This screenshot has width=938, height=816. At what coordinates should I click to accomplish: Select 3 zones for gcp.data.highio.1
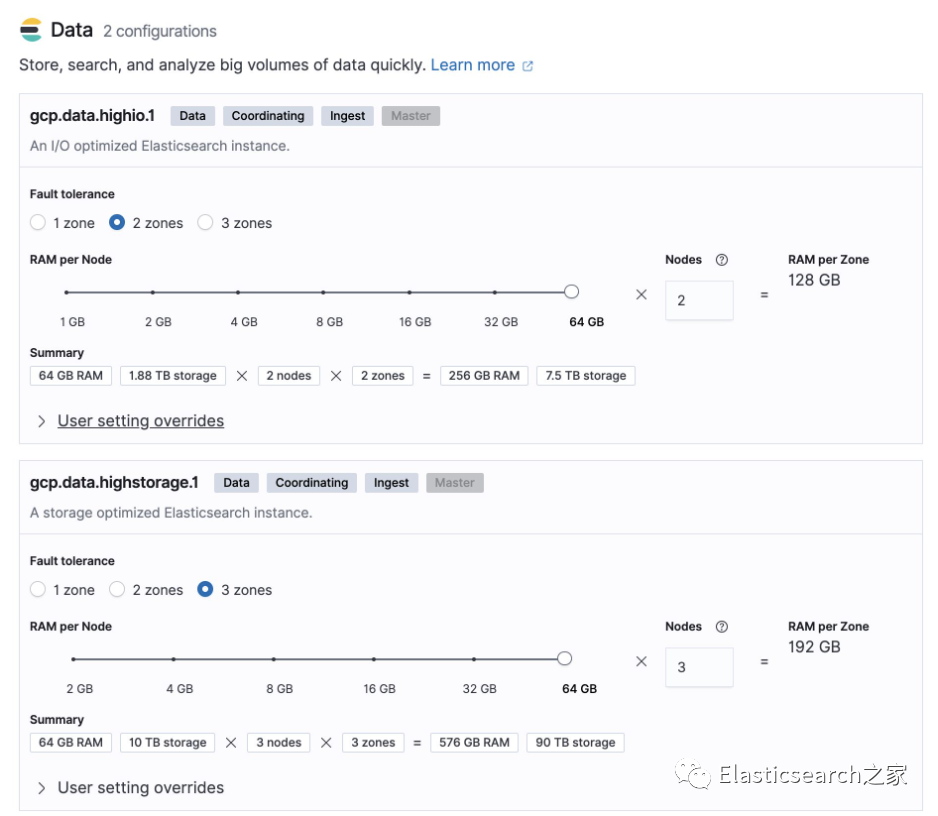(205, 223)
